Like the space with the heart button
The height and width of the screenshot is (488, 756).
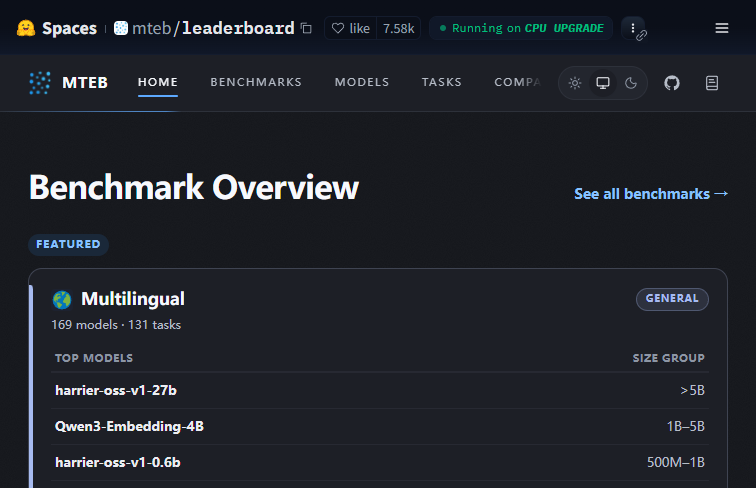click(x=351, y=28)
